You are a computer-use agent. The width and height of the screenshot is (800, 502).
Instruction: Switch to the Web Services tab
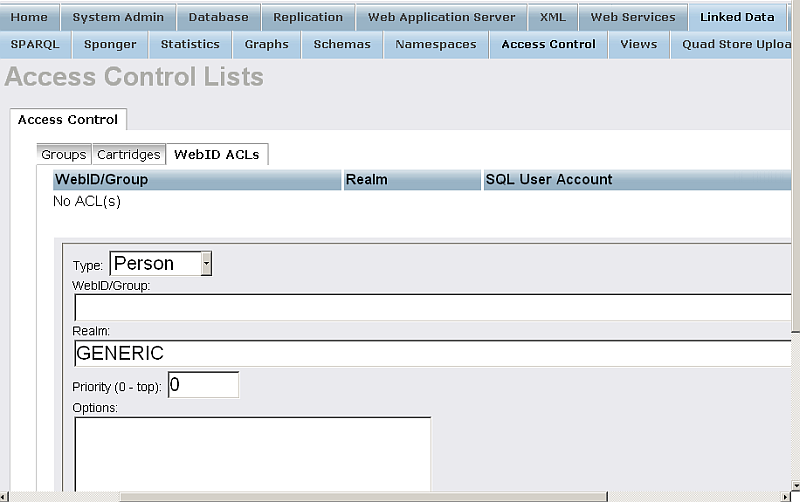point(632,17)
